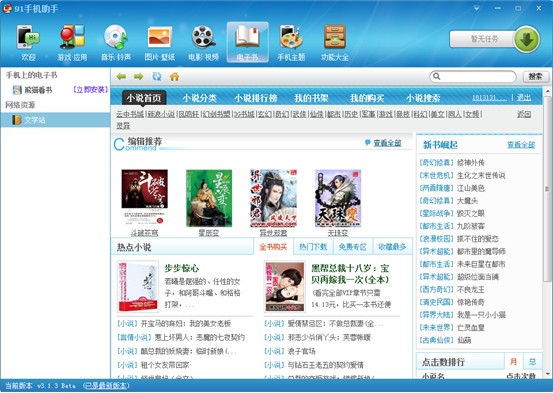Open the 历史 genre link

(351, 114)
